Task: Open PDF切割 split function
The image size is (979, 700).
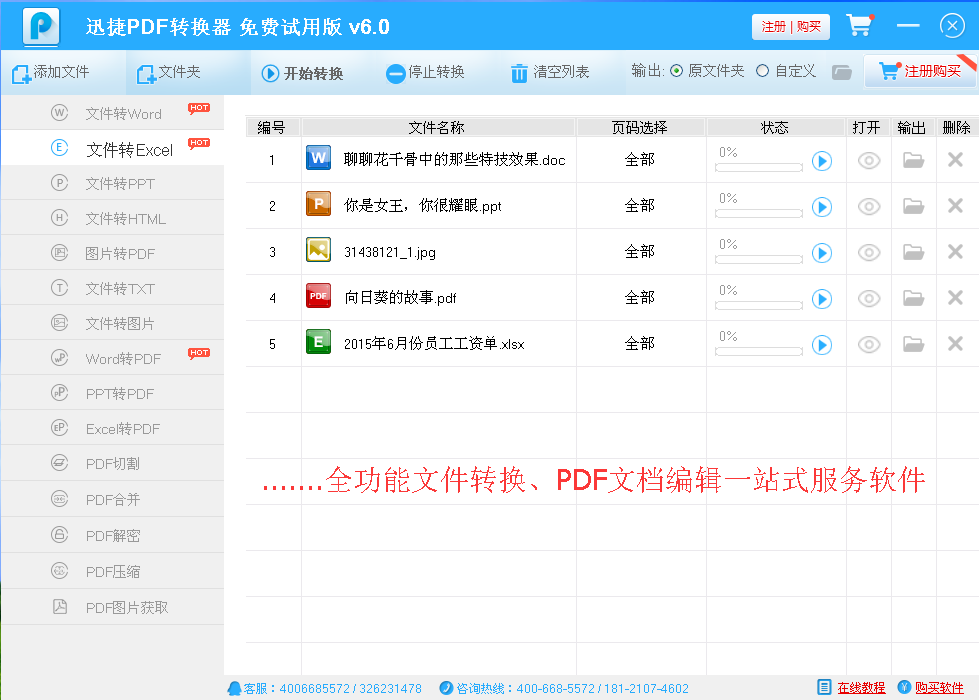Action: click(x=112, y=463)
